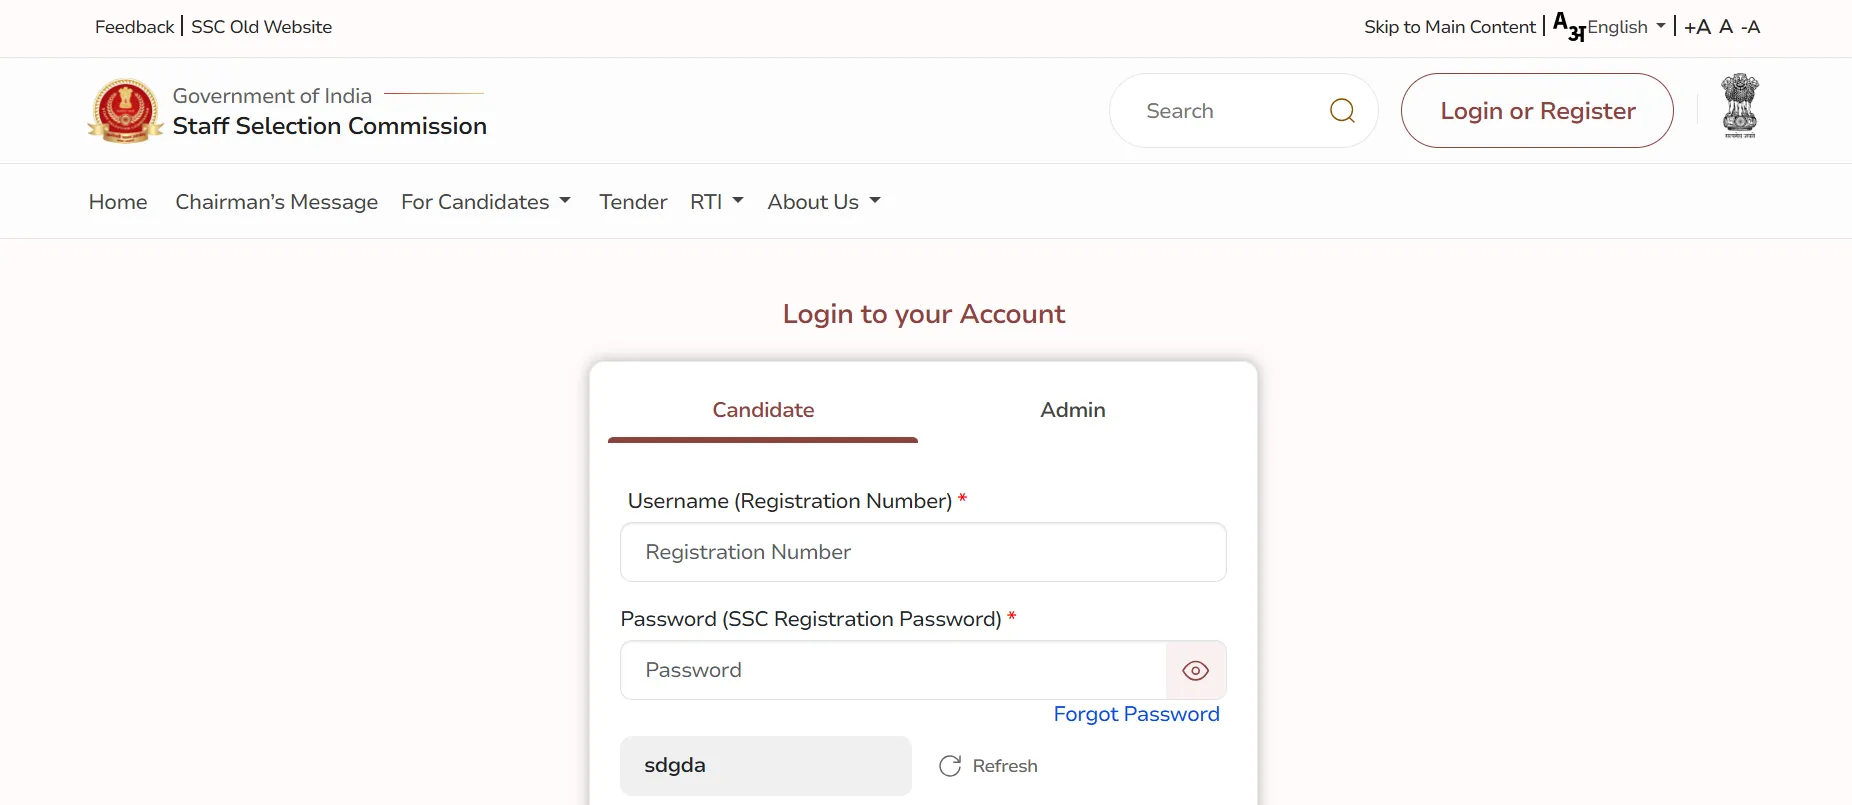Open the Tender menu item
This screenshot has width=1852, height=805.
pos(633,202)
